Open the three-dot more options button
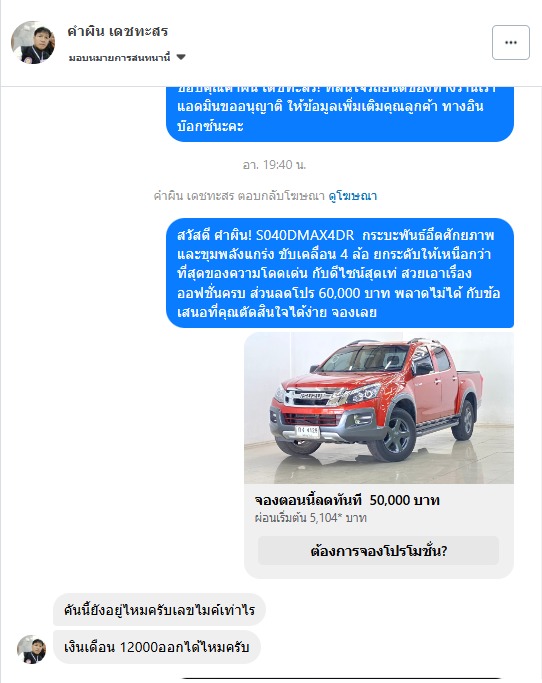The height and width of the screenshot is (683, 542). (511, 42)
